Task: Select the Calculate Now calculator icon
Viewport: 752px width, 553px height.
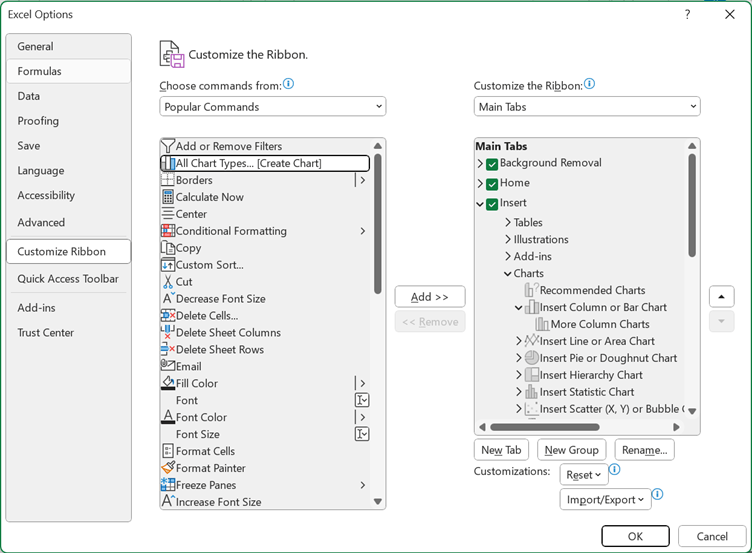Action: 168,197
